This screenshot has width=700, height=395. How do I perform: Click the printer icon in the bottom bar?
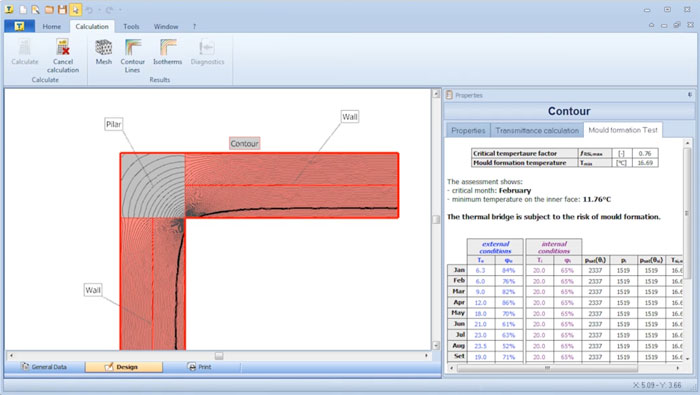click(x=192, y=367)
